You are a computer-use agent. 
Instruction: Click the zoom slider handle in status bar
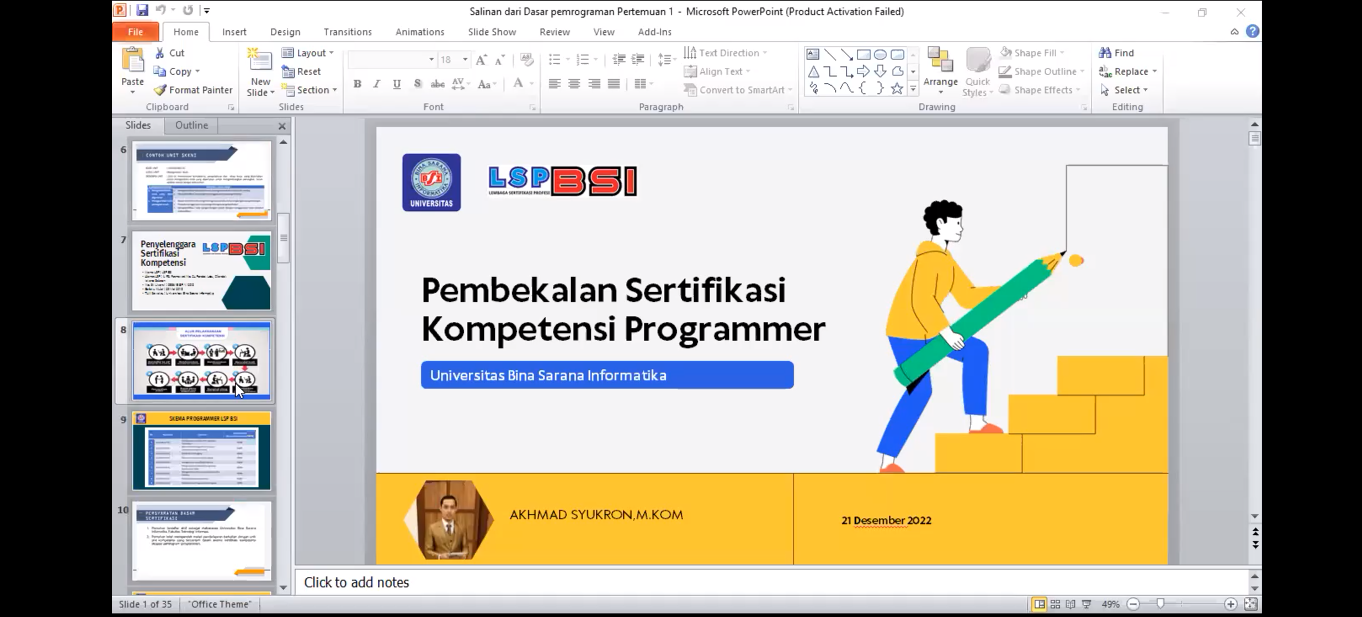click(1160, 605)
